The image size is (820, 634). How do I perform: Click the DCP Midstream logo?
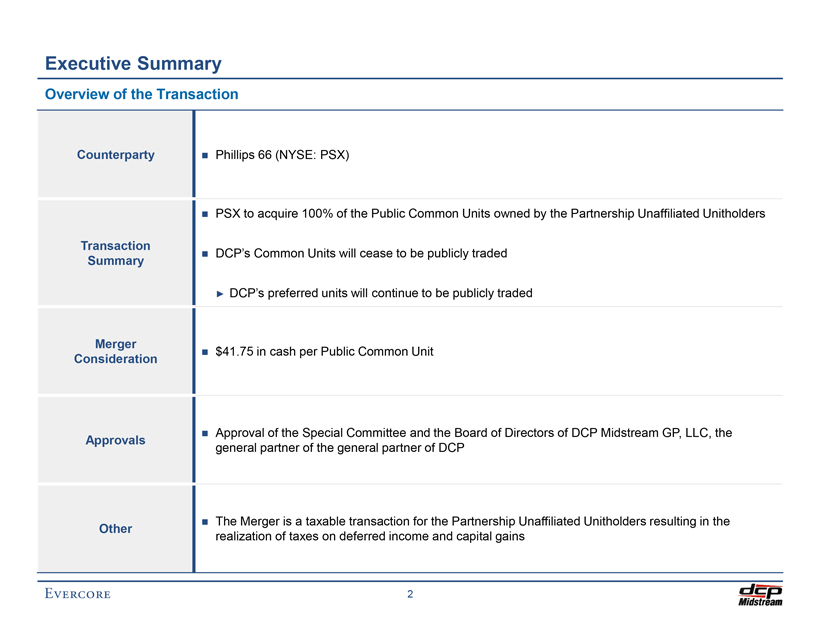pyautogui.click(x=759, y=594)
